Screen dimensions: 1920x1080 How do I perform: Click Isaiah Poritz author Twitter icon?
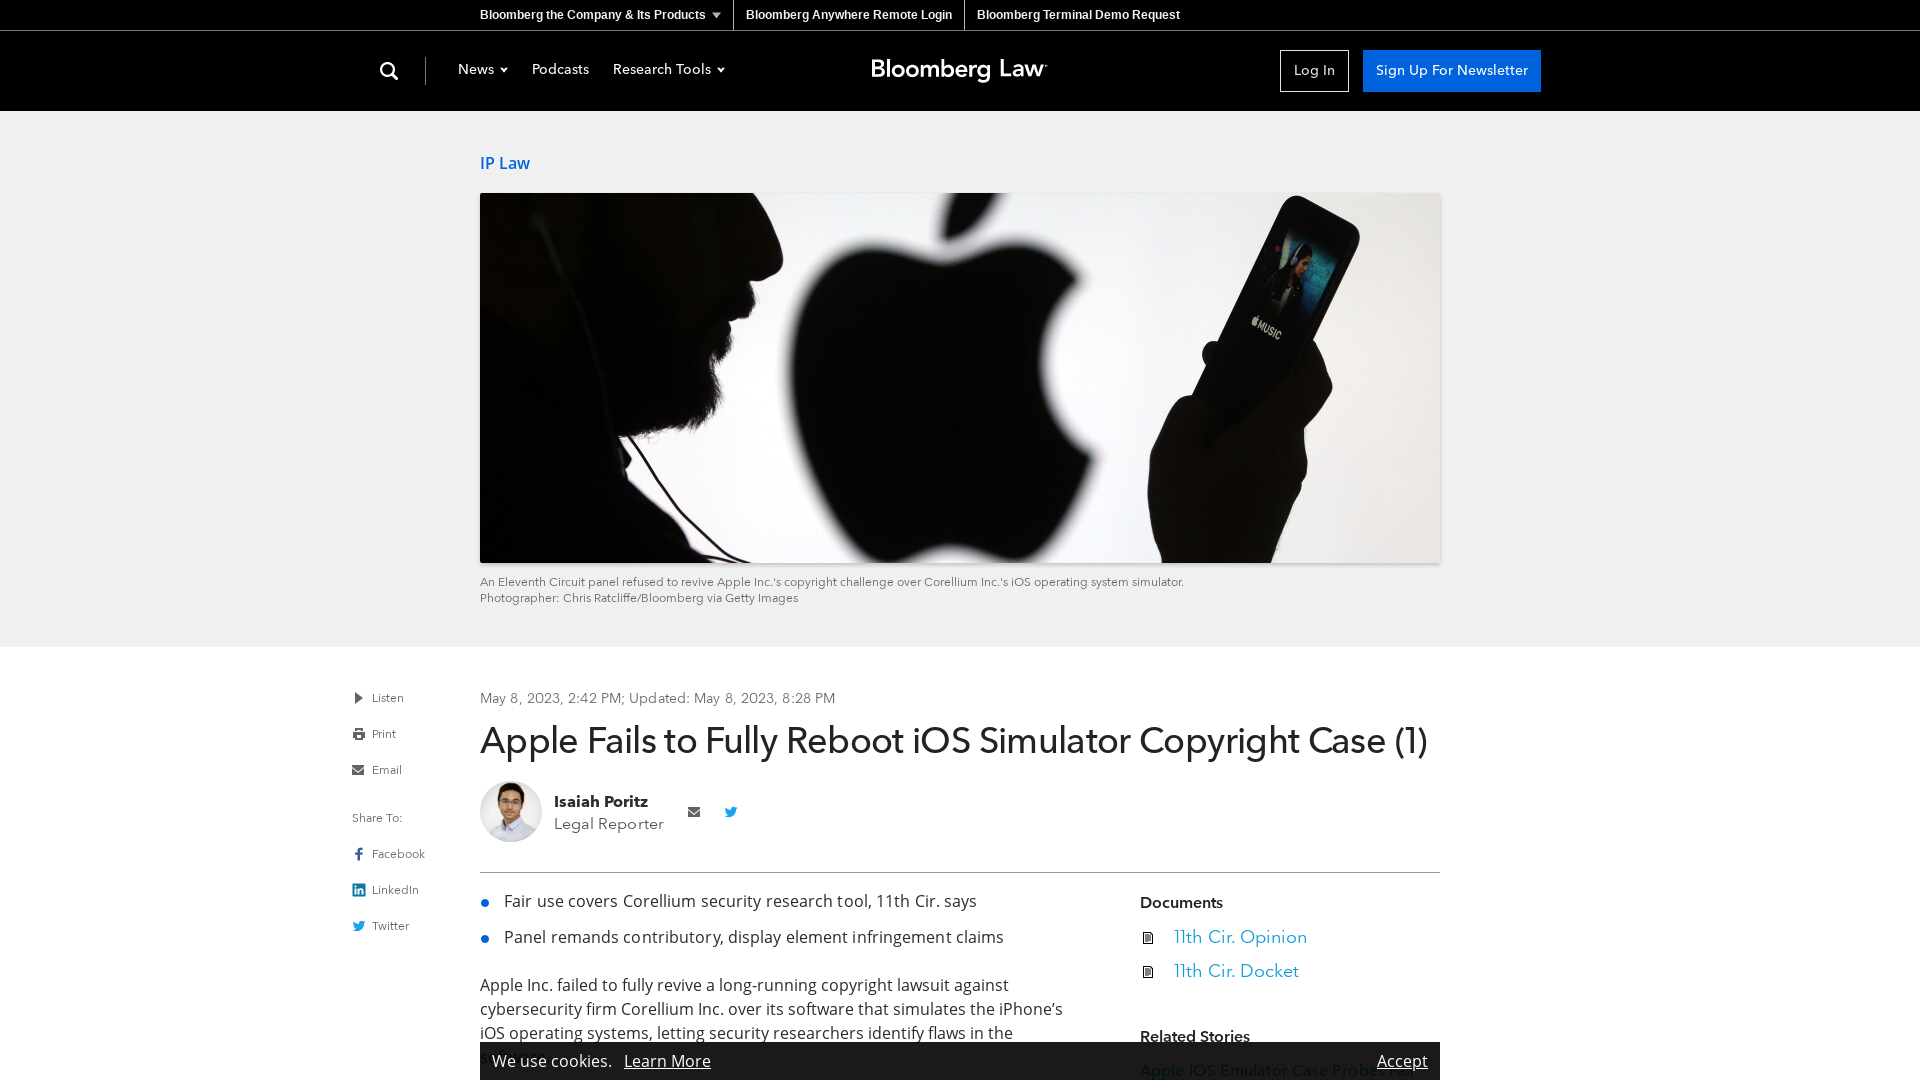click(x=731, y=811)
